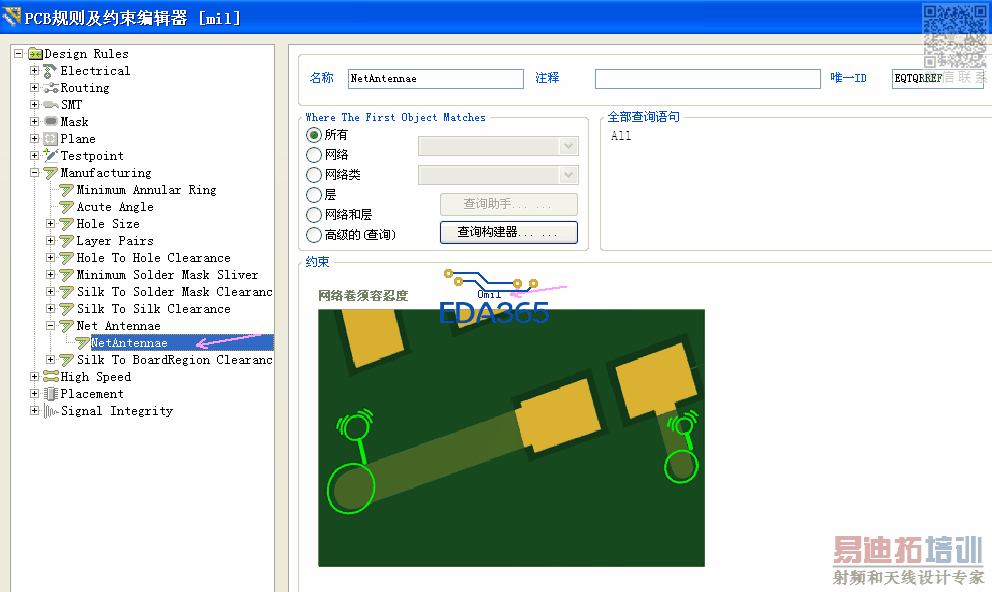Select the 所有 (All) radio option
Screen dimensions: 992x592
point(314,135)
